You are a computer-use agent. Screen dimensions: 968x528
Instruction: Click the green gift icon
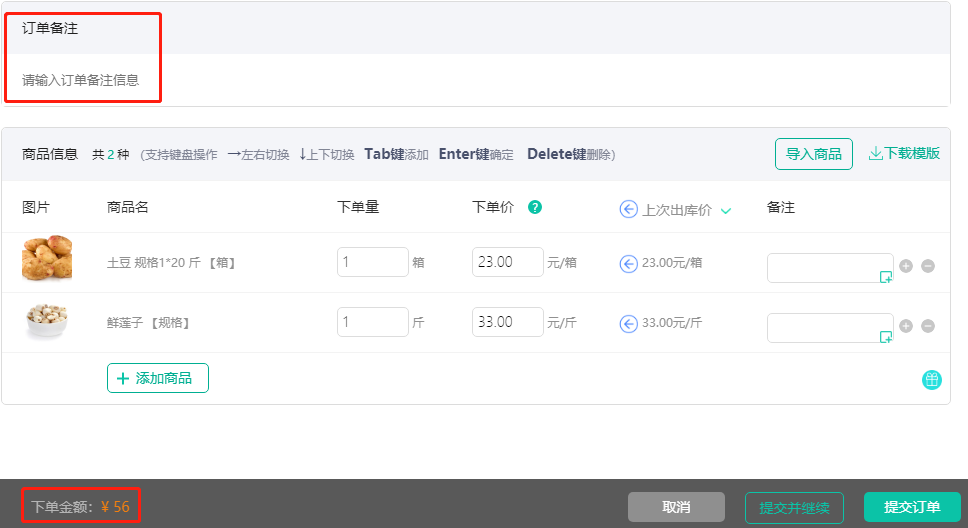point(931,380)
